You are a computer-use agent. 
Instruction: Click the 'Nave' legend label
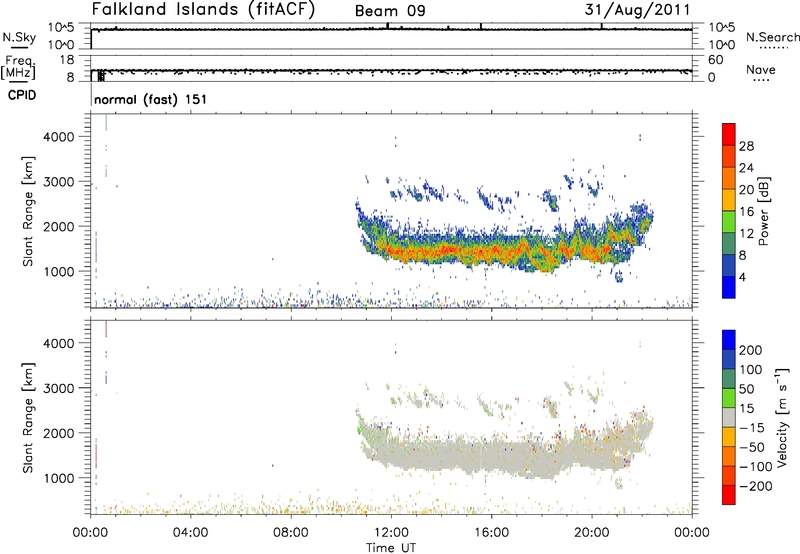click(761, 69)
